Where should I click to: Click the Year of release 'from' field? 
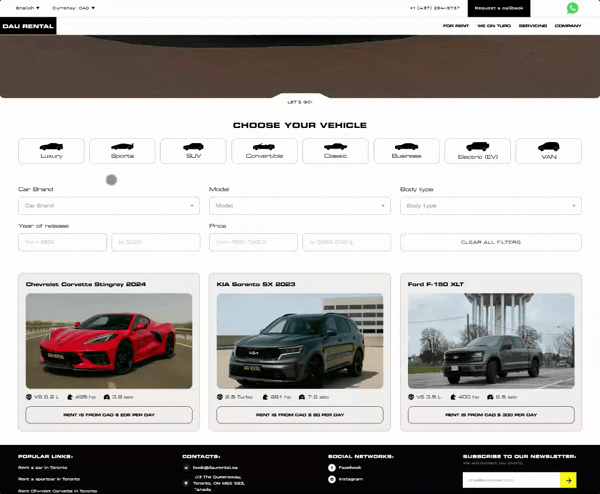coord(62,242)
